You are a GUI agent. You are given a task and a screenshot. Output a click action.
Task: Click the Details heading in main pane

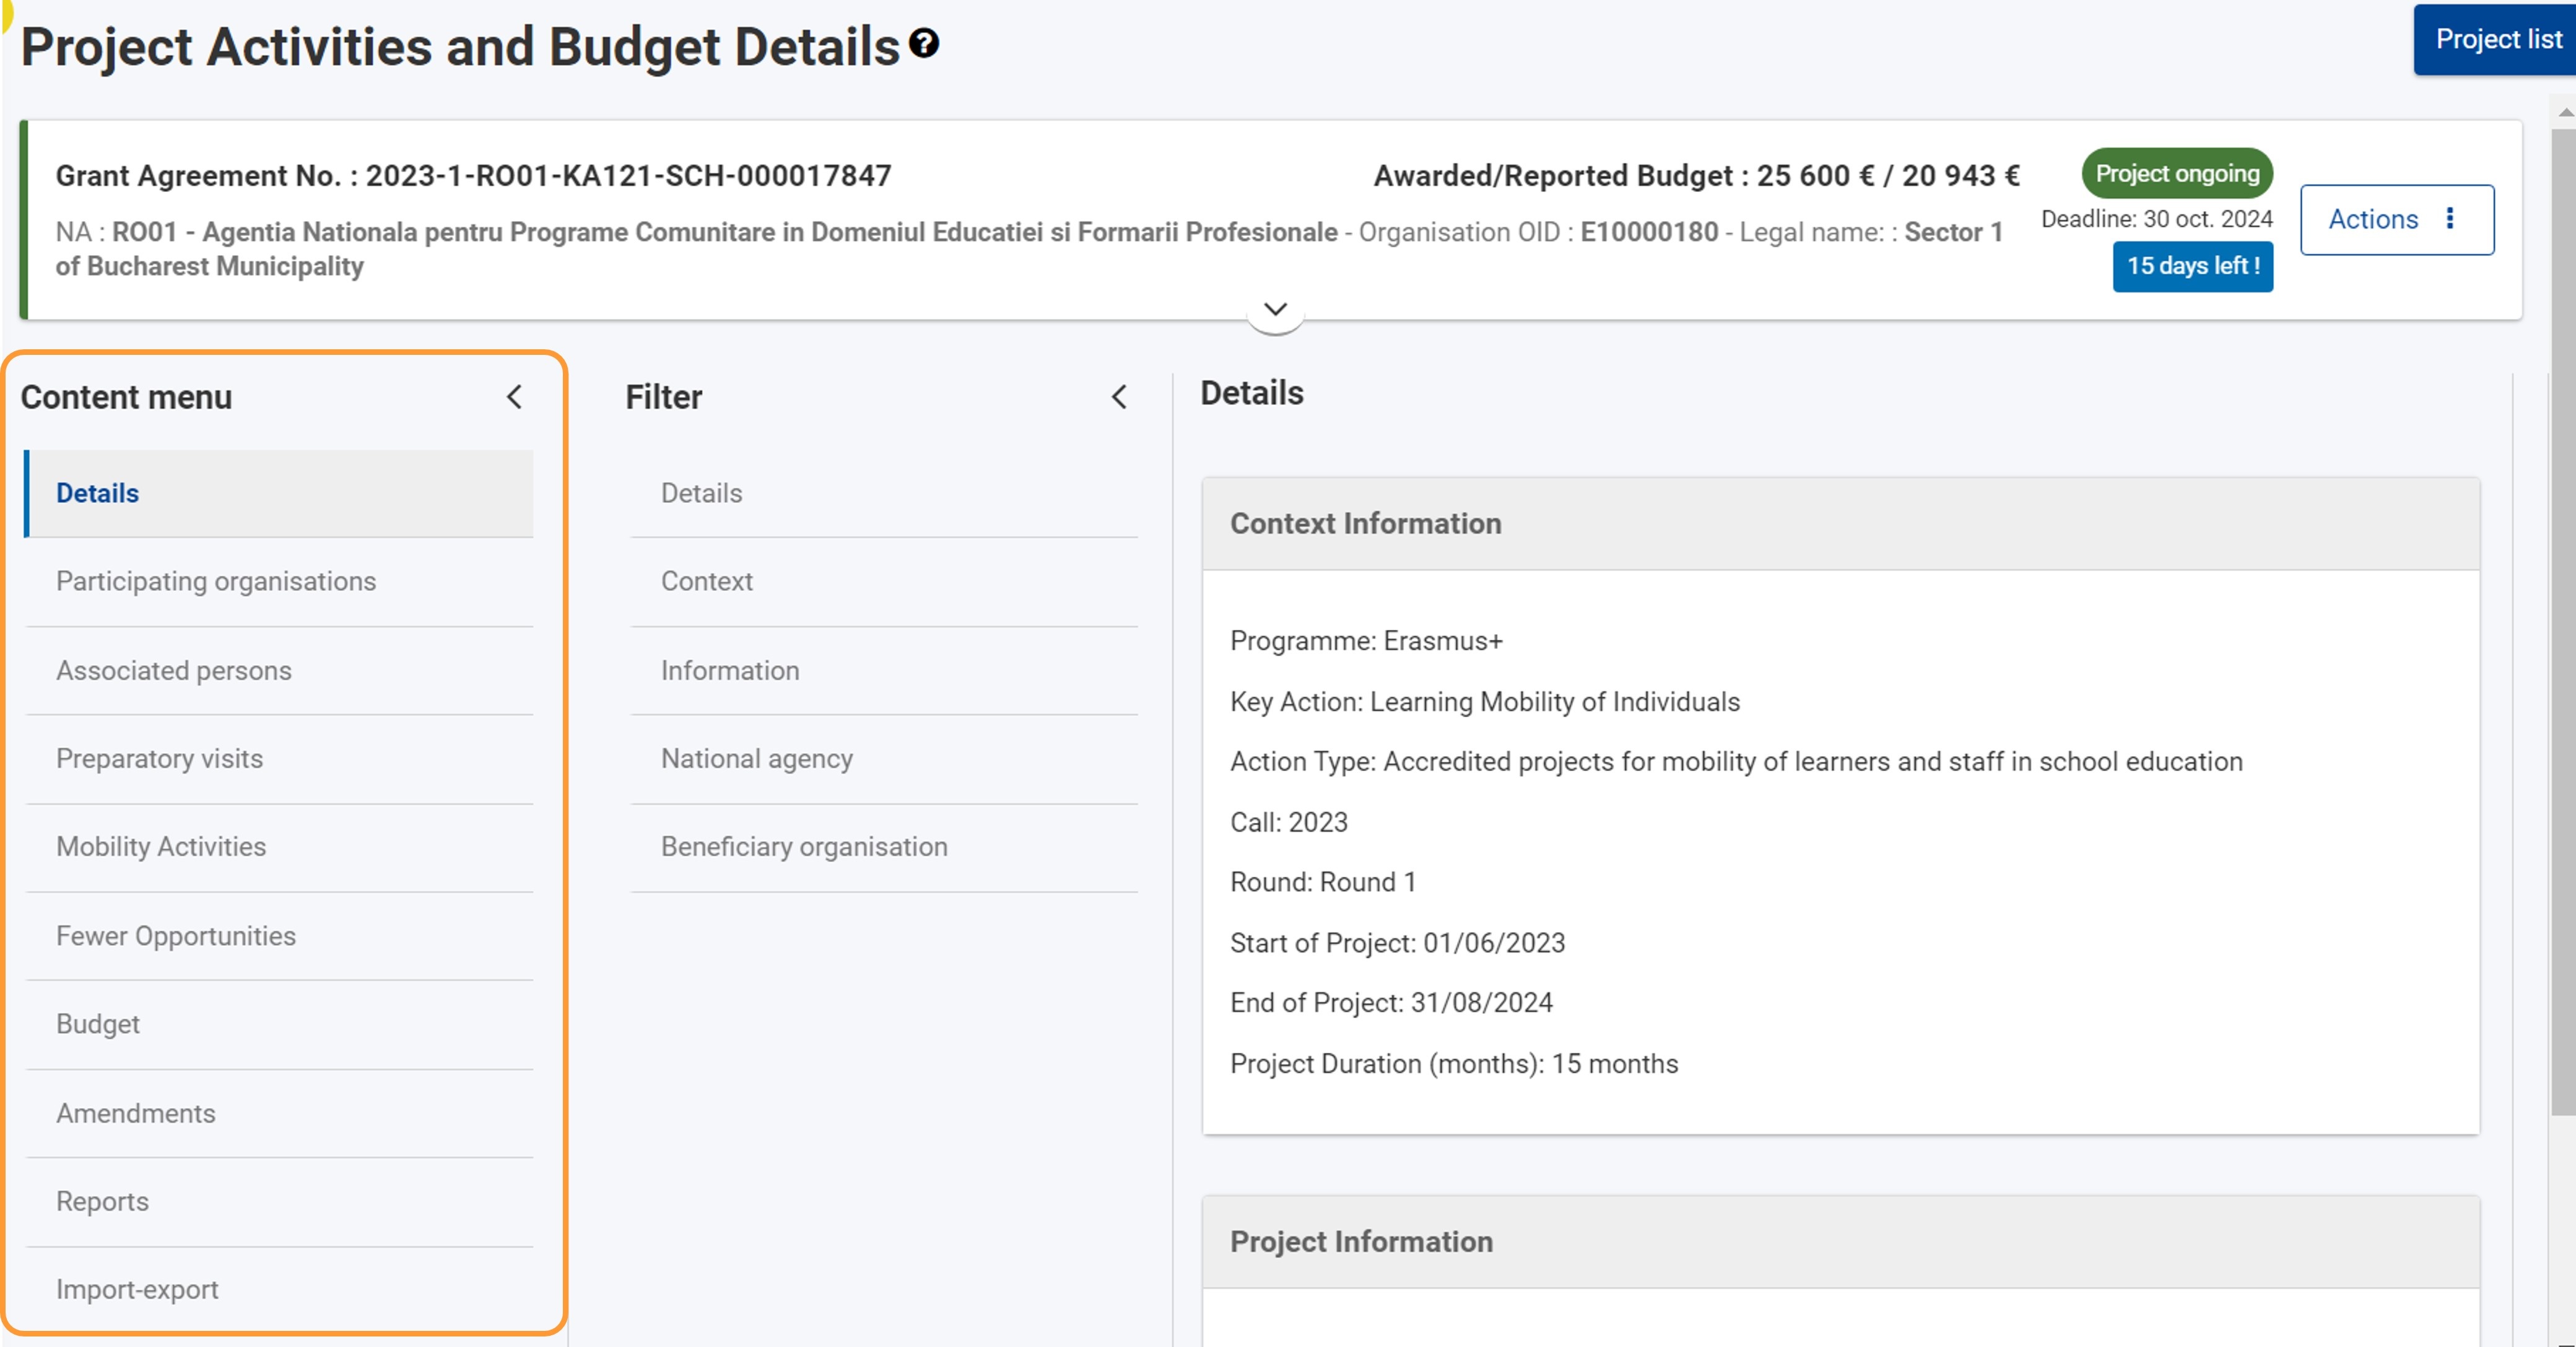[1252, 393]
